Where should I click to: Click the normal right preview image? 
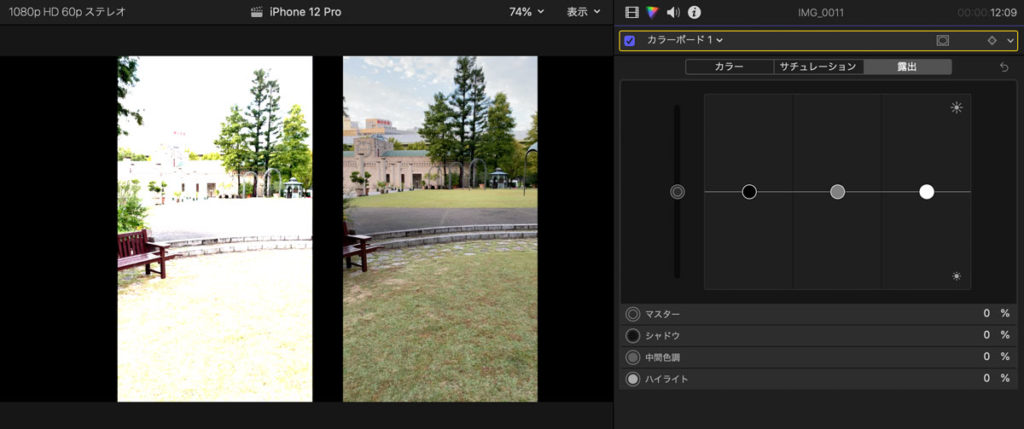(440, 229)
